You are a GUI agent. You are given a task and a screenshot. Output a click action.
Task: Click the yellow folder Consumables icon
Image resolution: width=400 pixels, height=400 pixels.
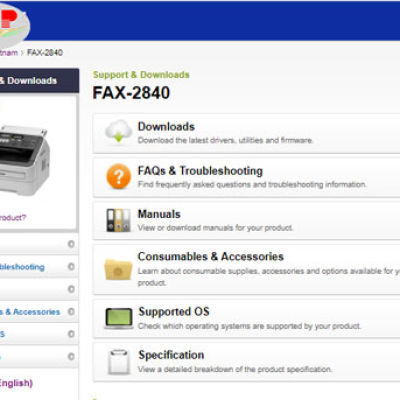[118, 269]
